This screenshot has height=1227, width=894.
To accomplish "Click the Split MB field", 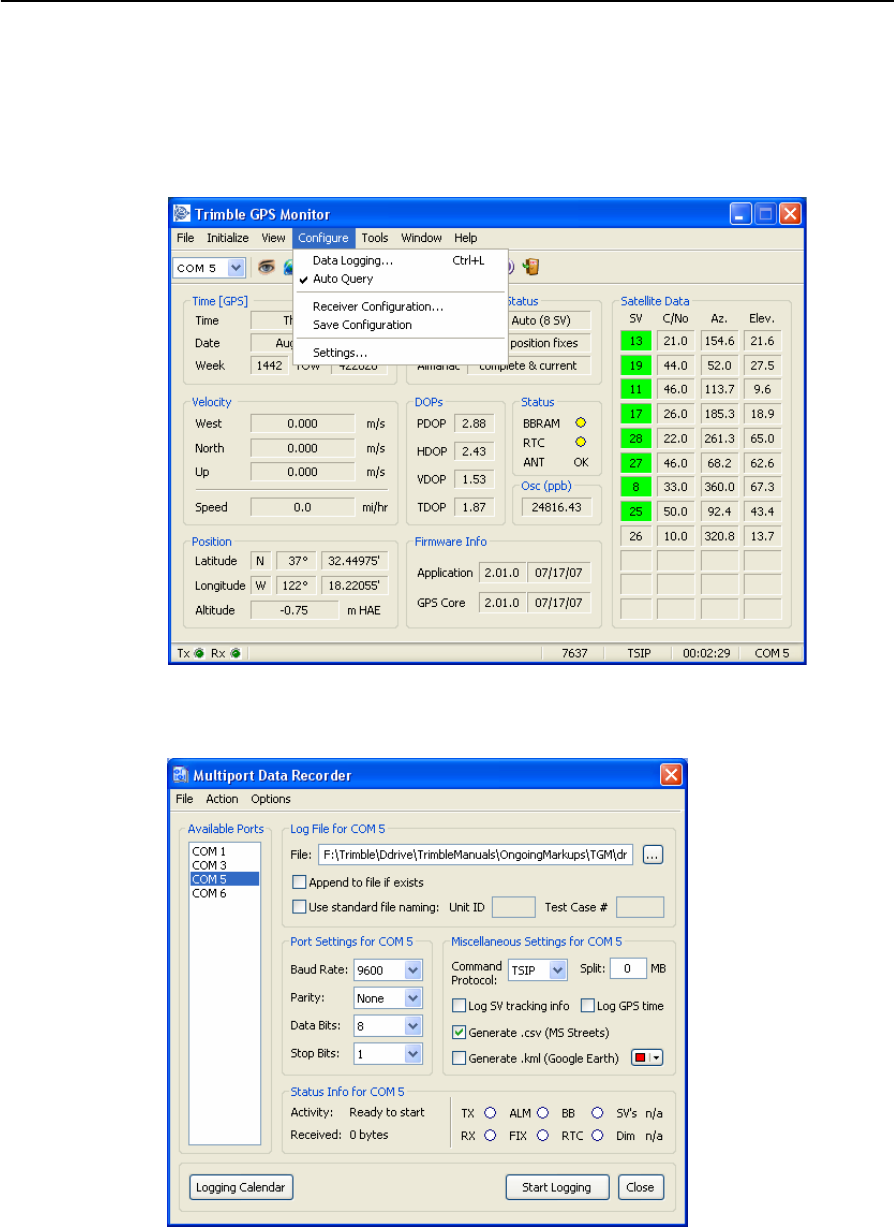I will coord(628,969).
